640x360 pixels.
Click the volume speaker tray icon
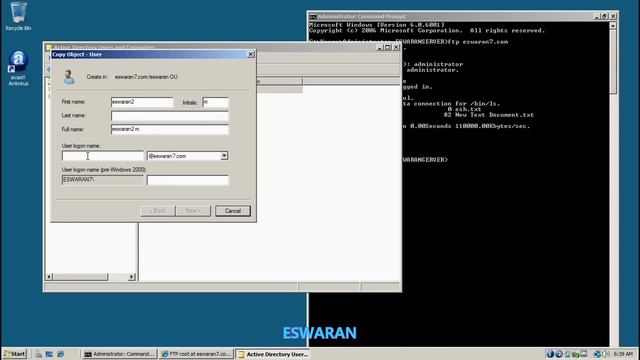[x=606, y=354]
